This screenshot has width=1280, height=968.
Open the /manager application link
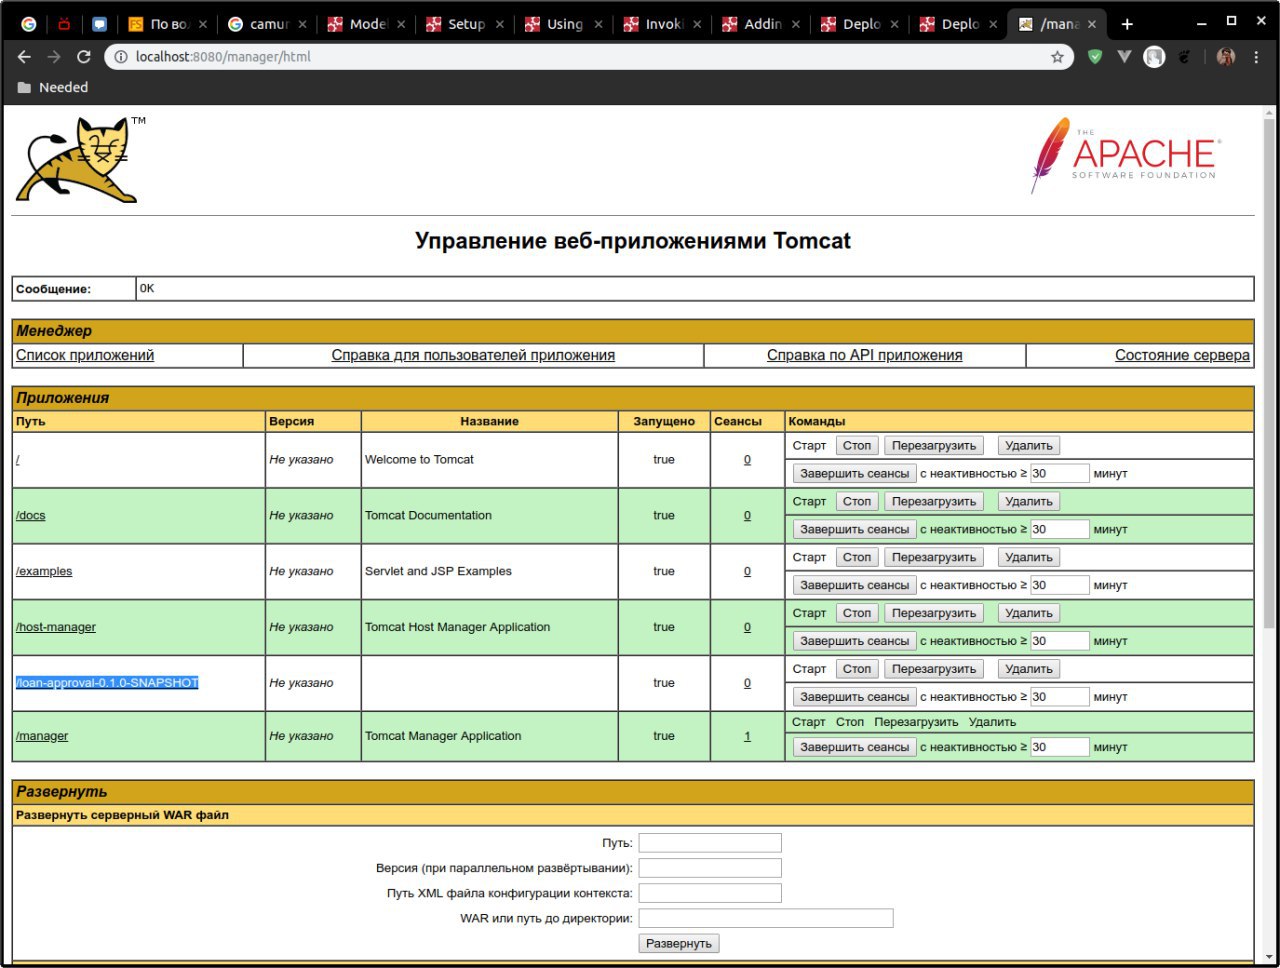[42, 736]
